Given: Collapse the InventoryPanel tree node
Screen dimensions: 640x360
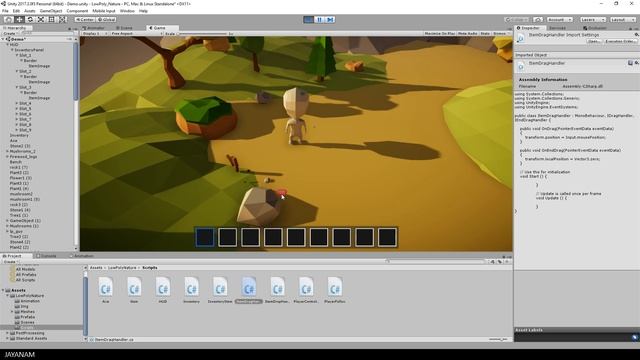Looking at the screenshot, I should 12,50.
